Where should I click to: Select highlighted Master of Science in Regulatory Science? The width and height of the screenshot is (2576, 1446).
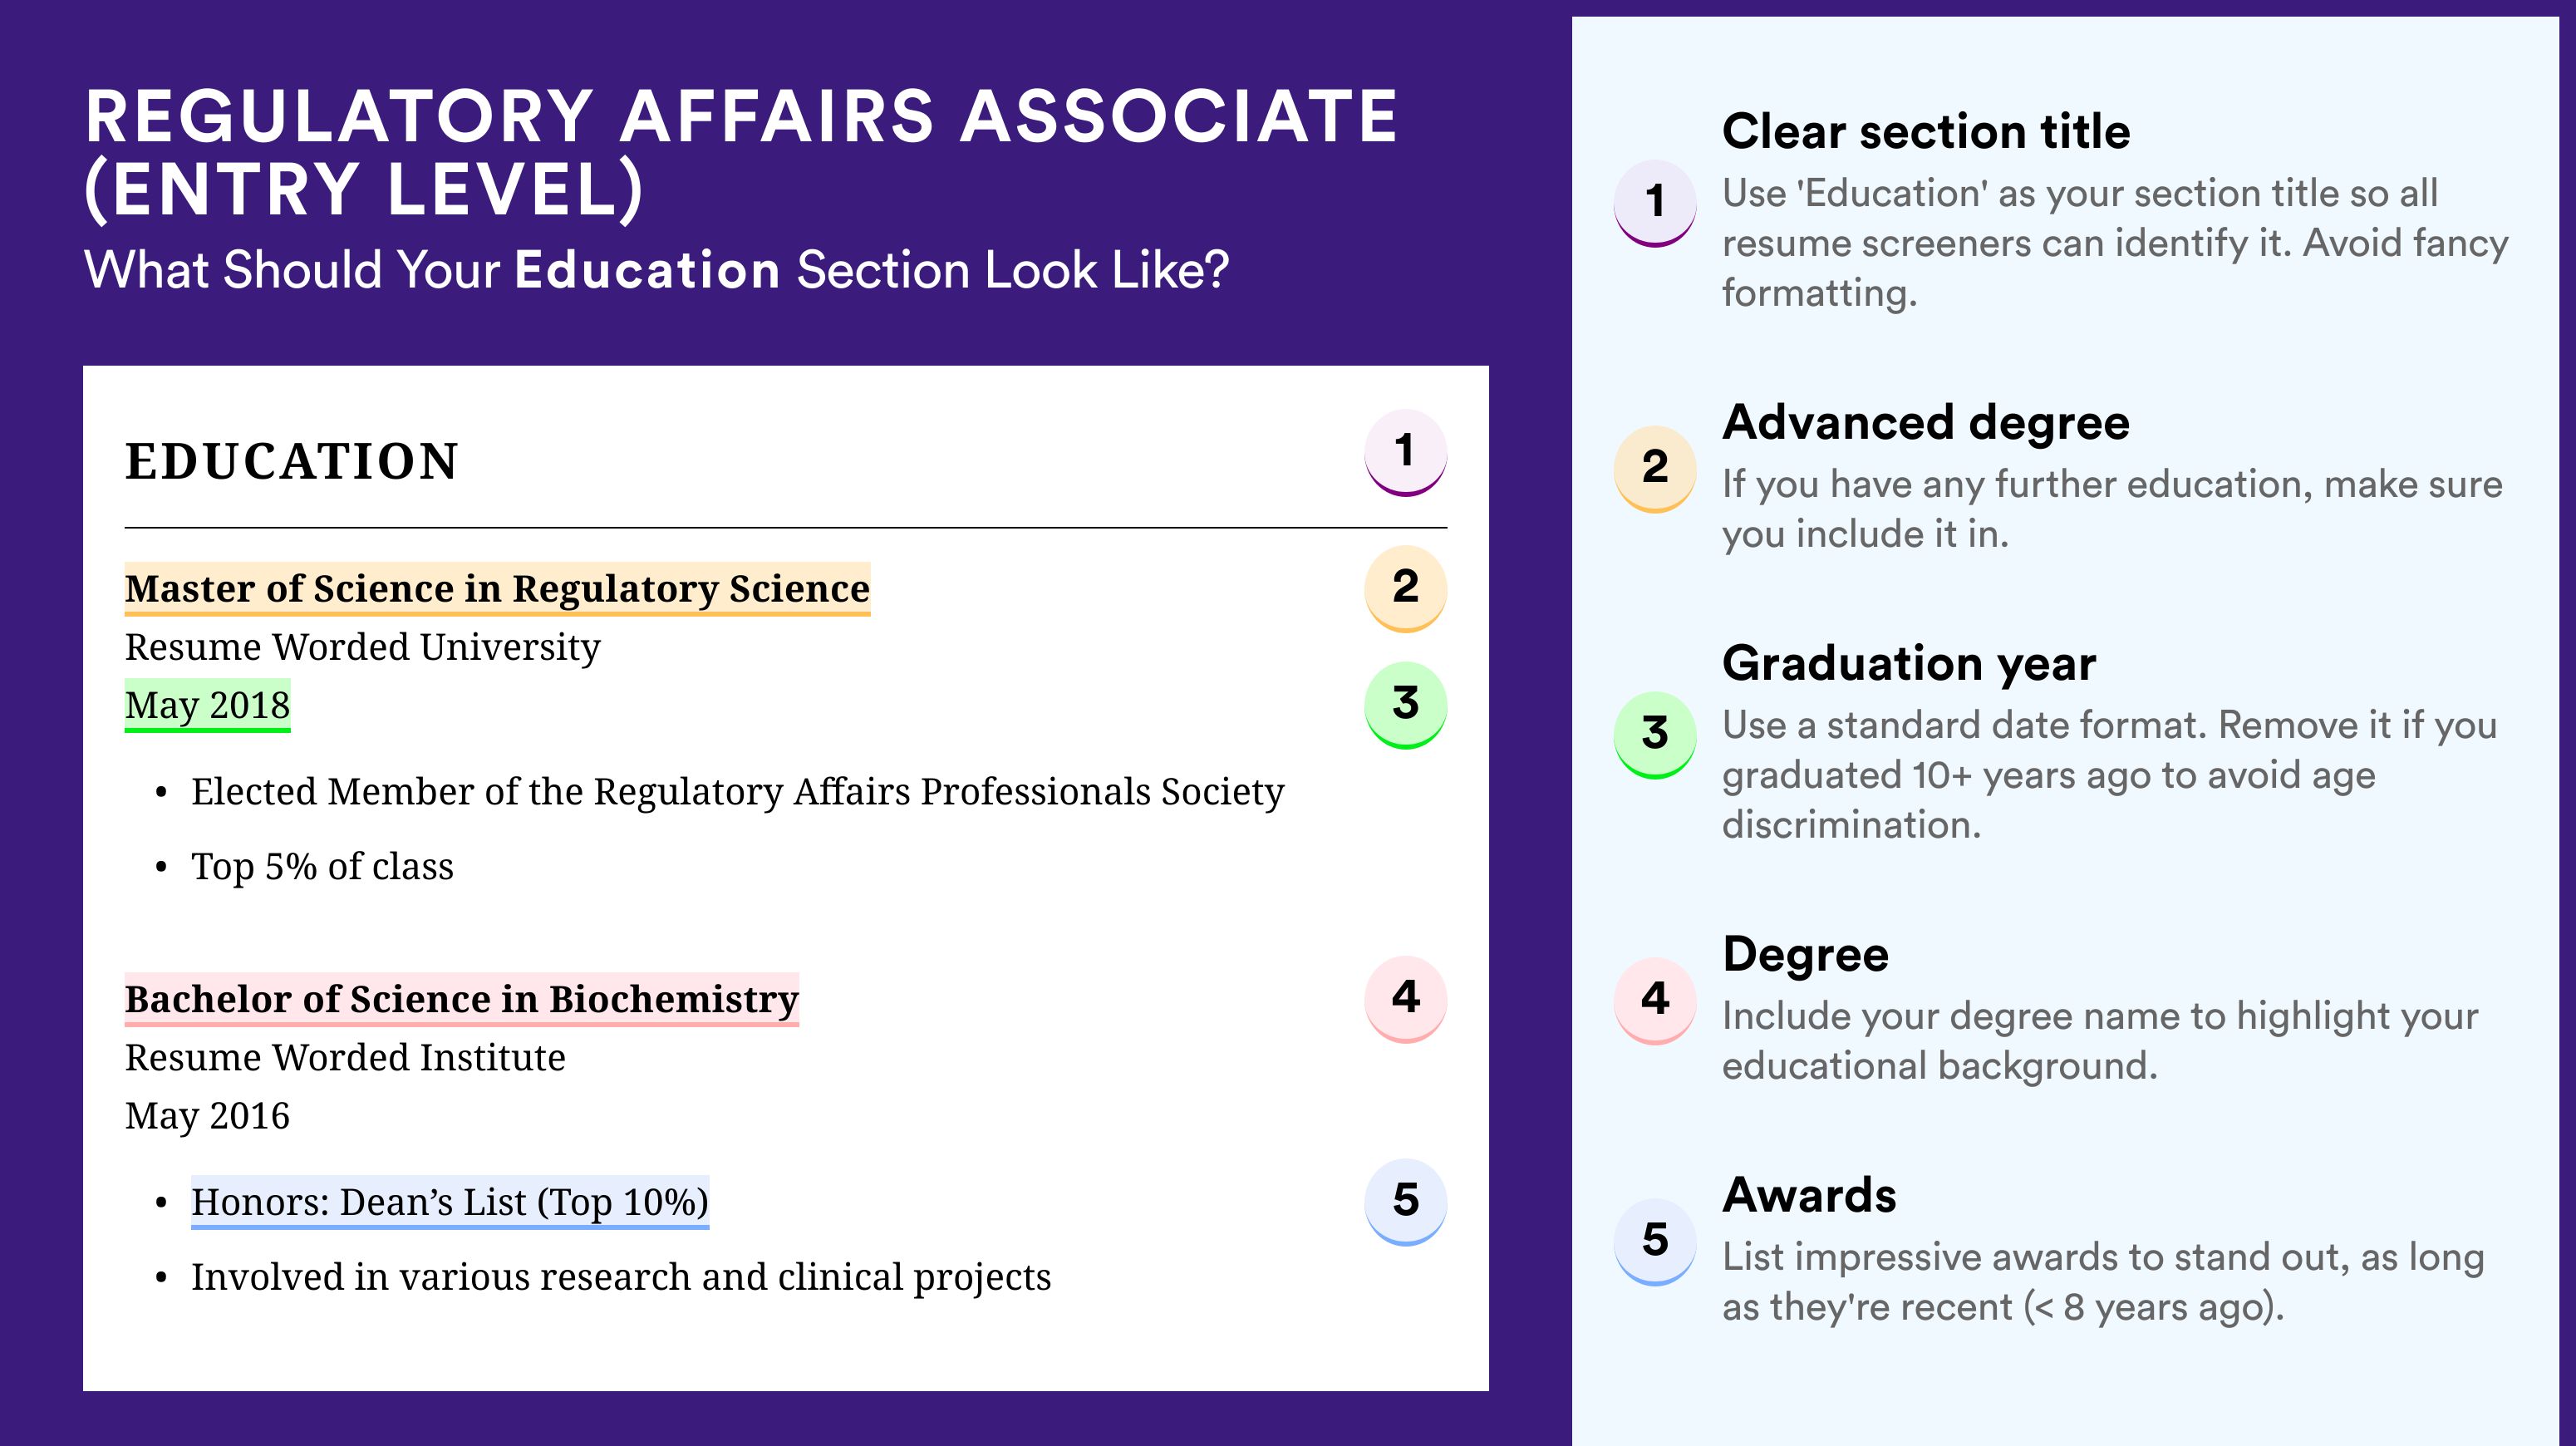(x=497, y=589)
